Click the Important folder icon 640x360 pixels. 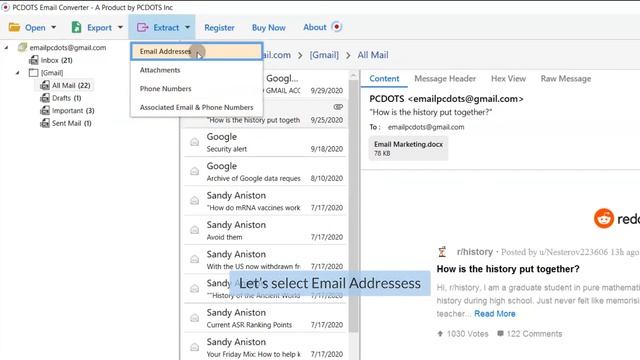pos(45,111)
